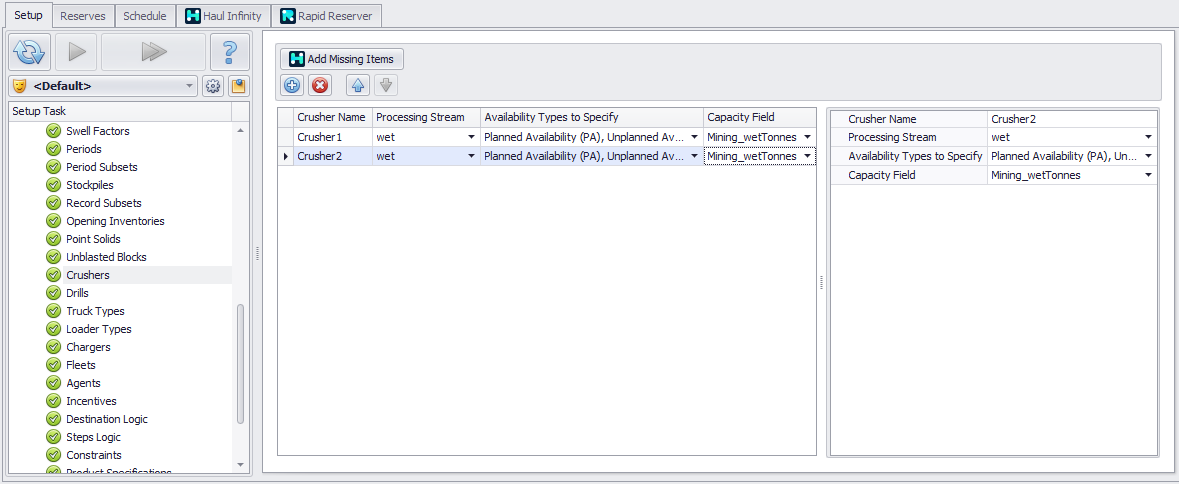Open Crusher2 Capacity Field dropdown in grid
The image size is (1179, 484).
coord(807,156)
